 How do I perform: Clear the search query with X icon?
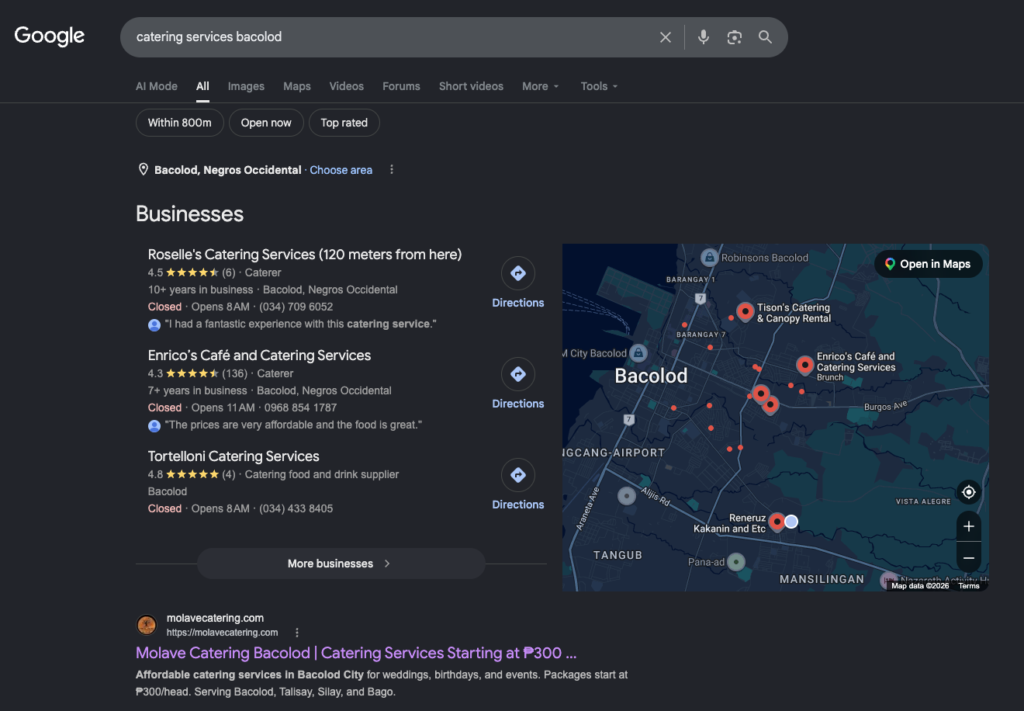(x=665, y=37)
